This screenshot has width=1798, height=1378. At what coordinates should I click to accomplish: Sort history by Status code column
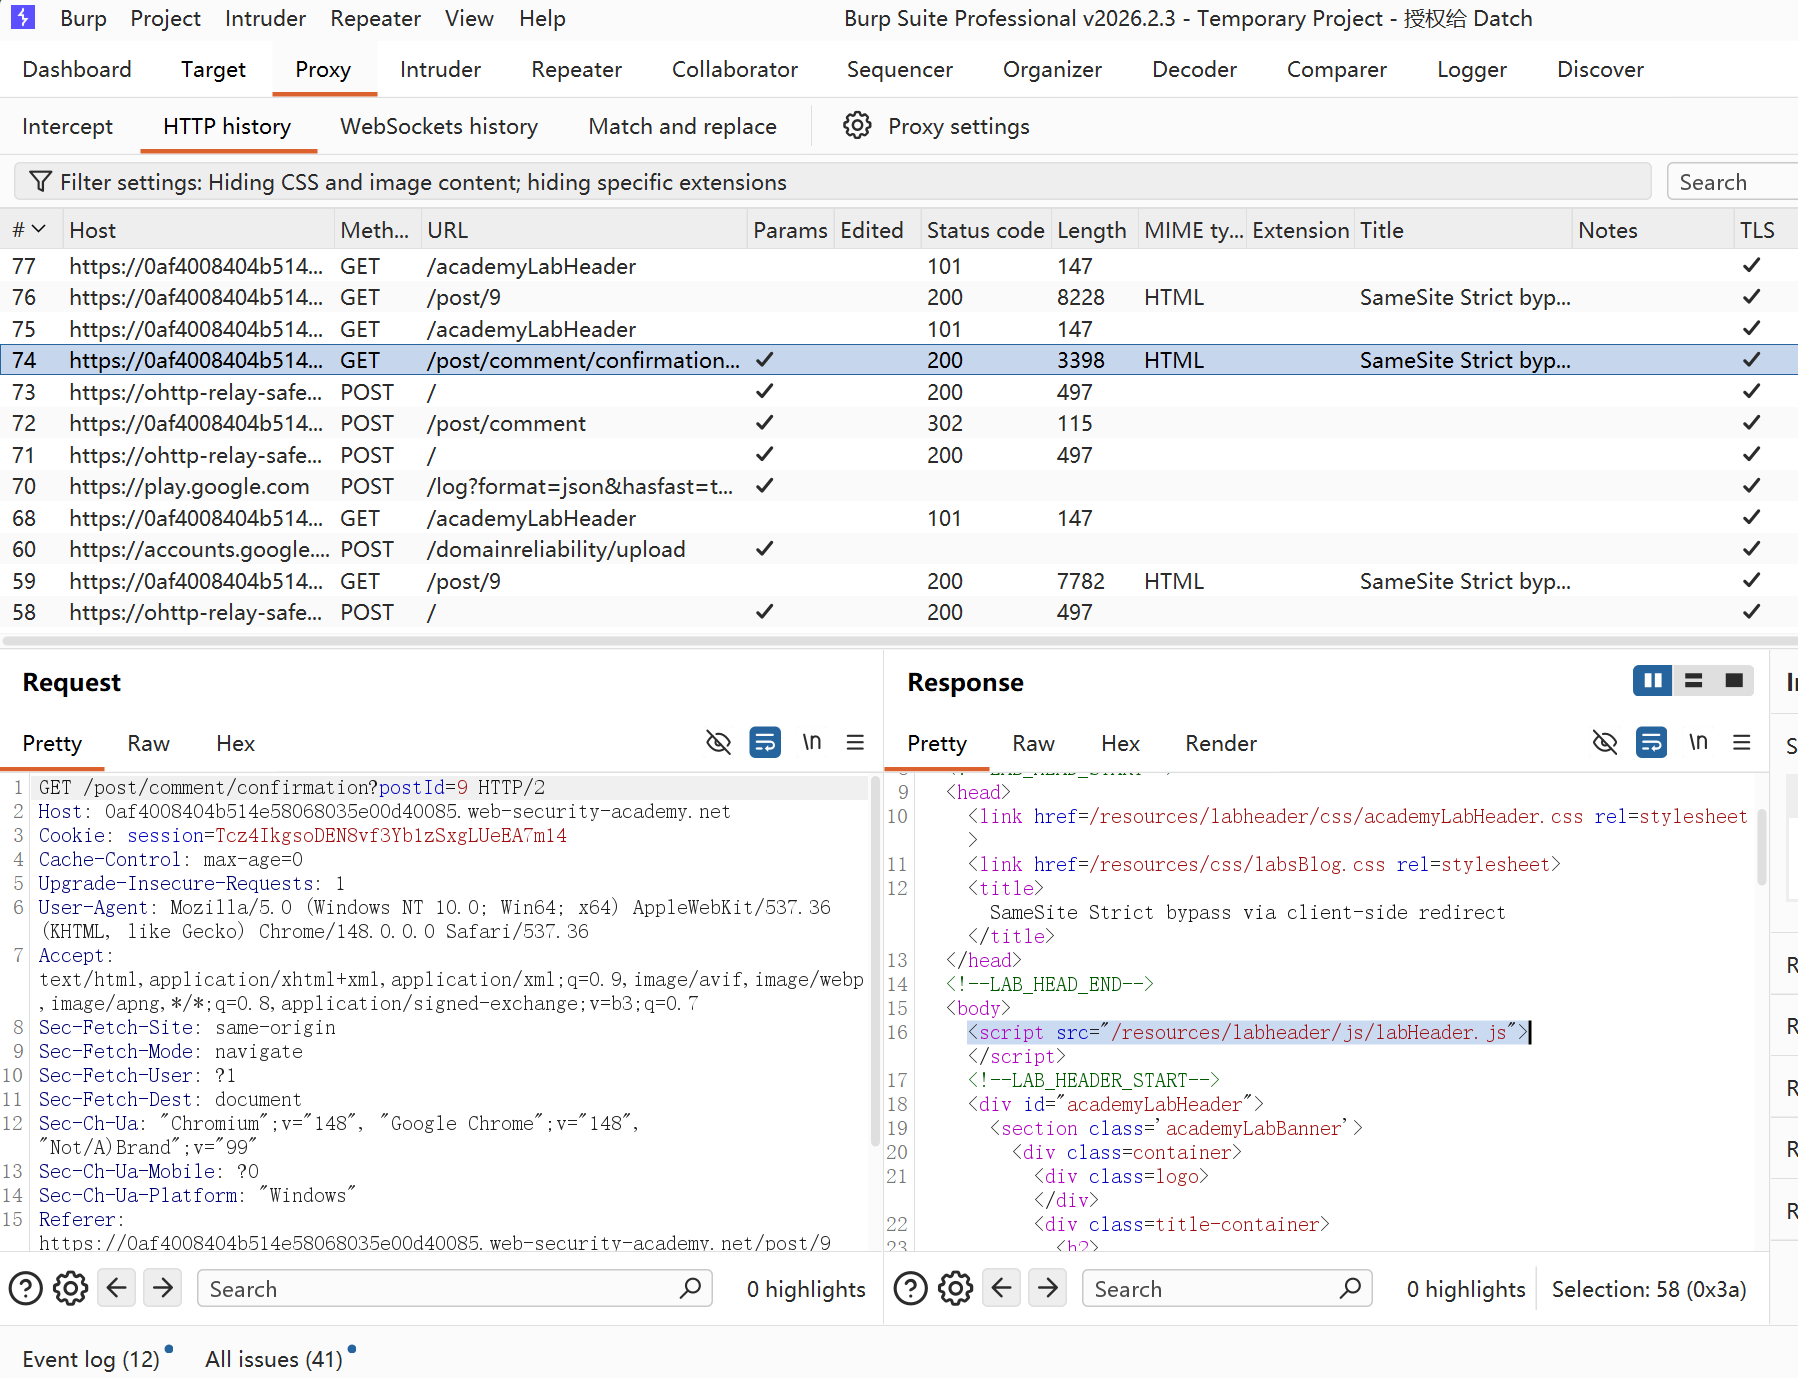[985, 230]
